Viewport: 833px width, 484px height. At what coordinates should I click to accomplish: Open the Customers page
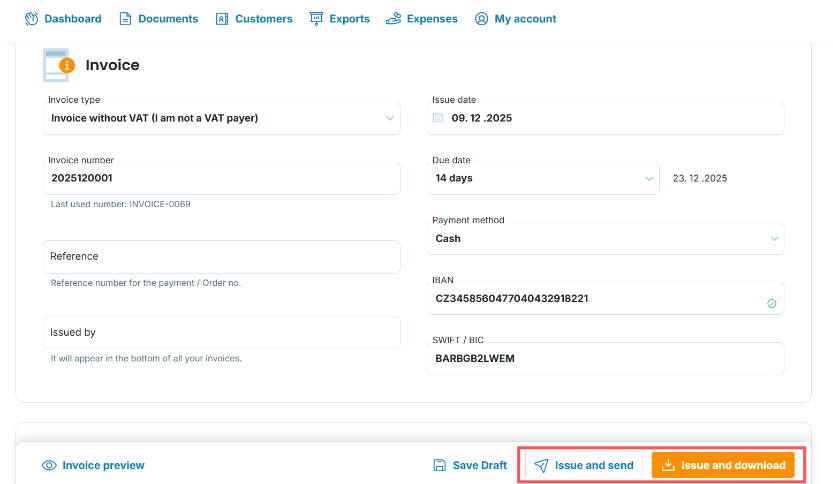click(254, 19)
